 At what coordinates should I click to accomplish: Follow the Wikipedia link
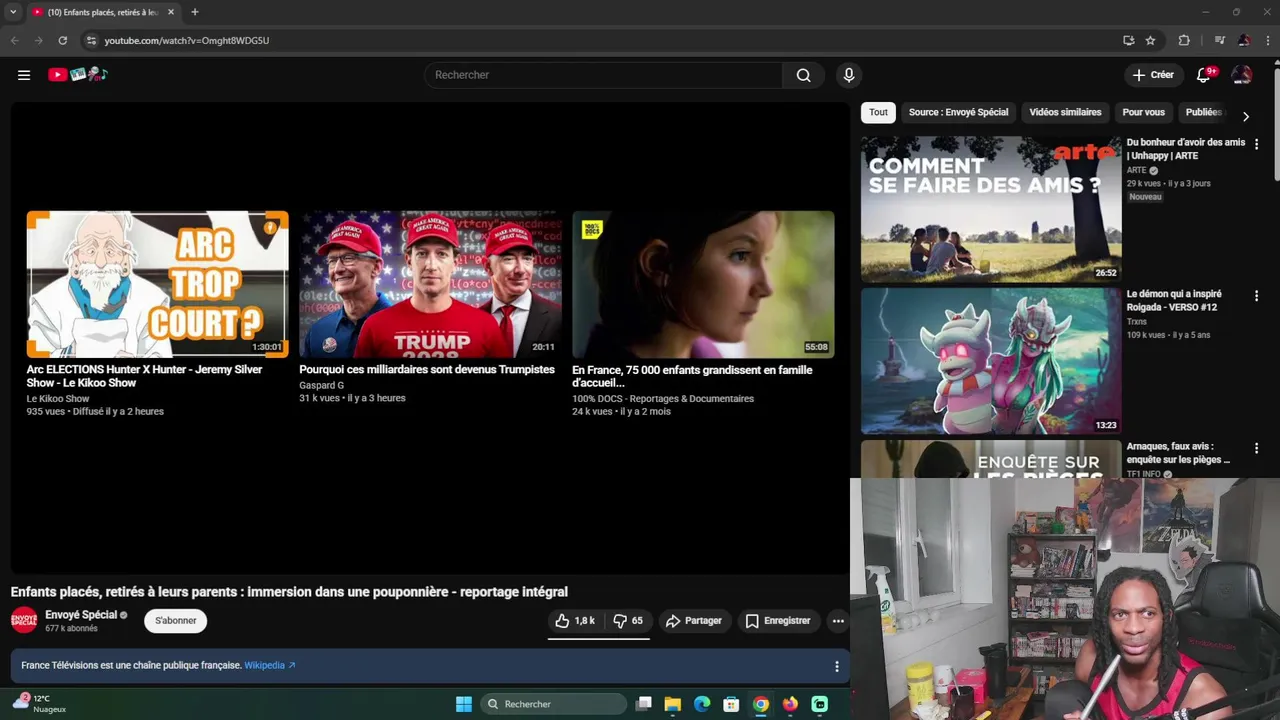[270, 665]
